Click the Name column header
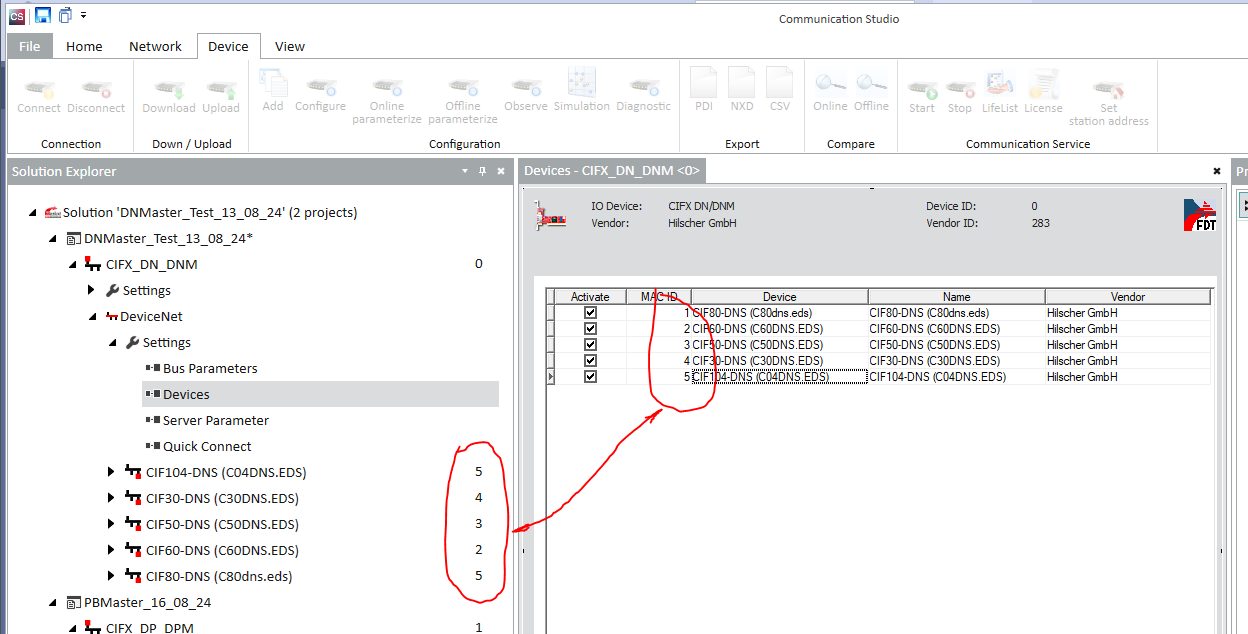Screen dimensions: 1248x634 click(957, 297)
